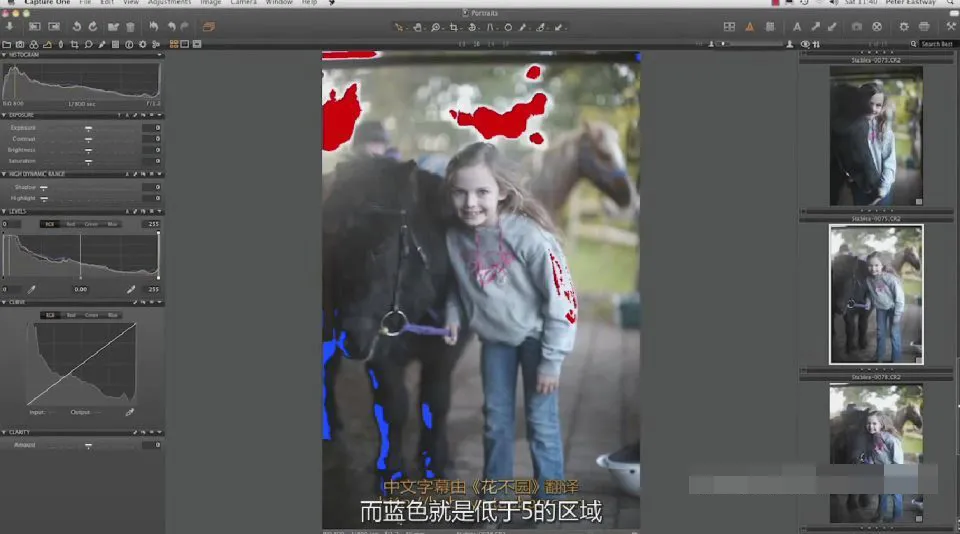Pick shadow point with Levels left eyedropper
960x534 pixels.
(x=31, y=289)
